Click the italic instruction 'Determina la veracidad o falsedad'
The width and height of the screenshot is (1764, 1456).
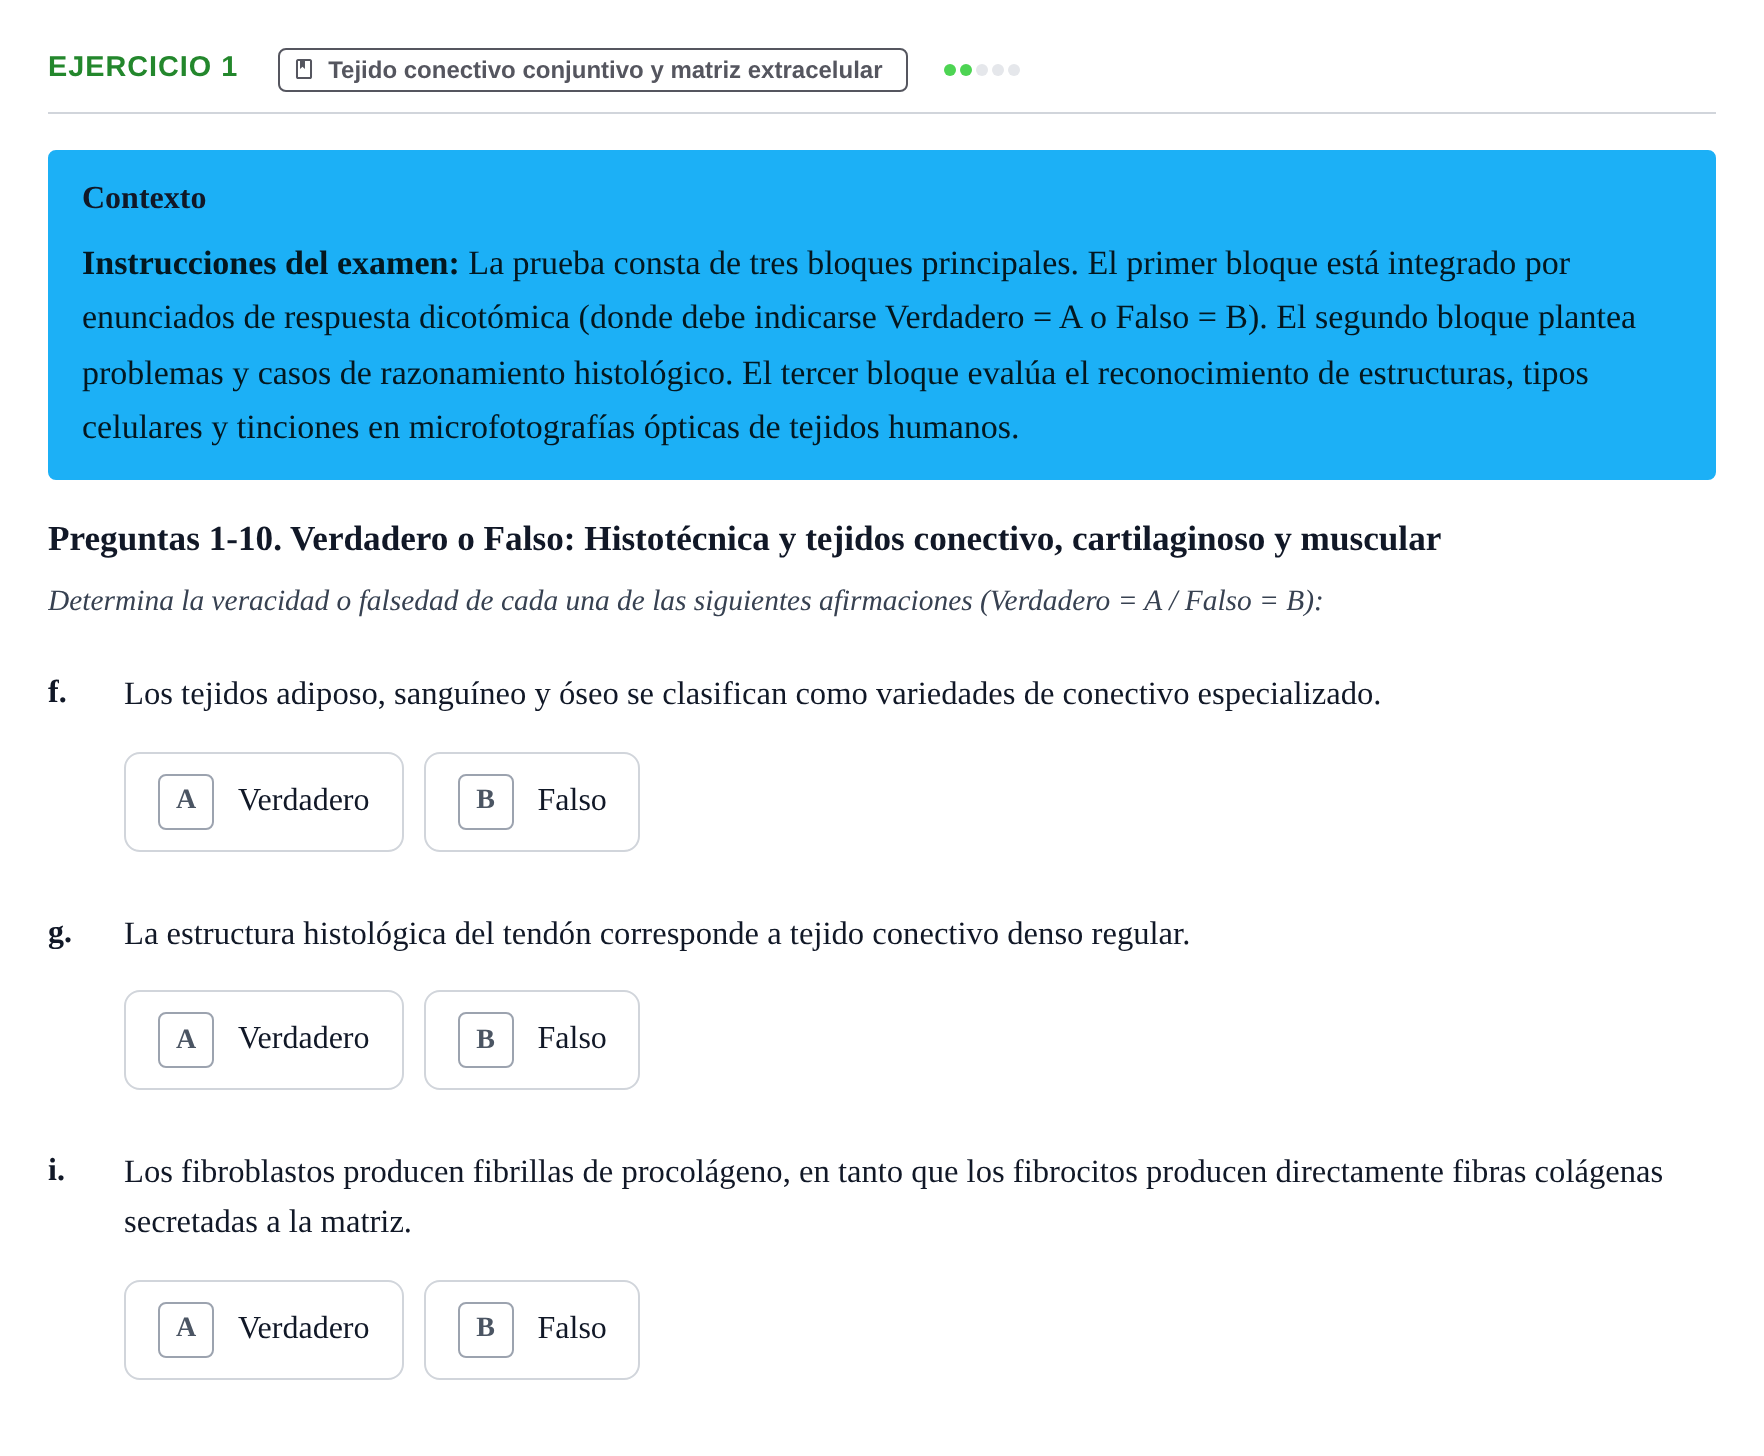coord(685,601)
